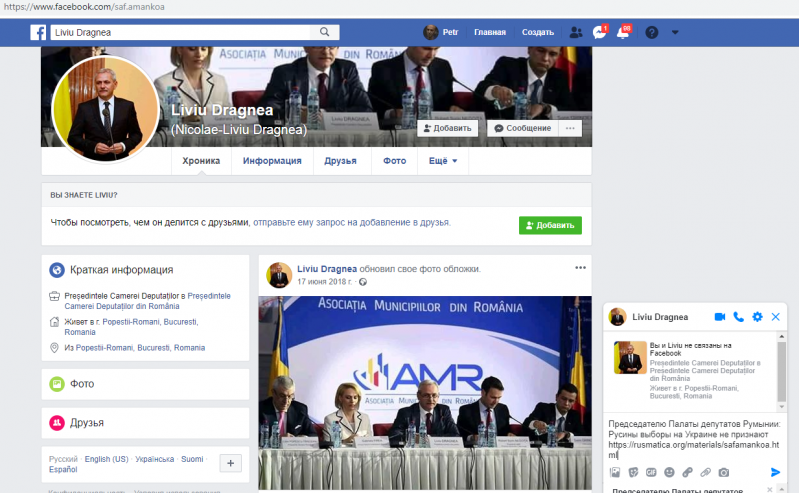
Task: Click post author avatar thumbnail
Action: tap(279, 275)
